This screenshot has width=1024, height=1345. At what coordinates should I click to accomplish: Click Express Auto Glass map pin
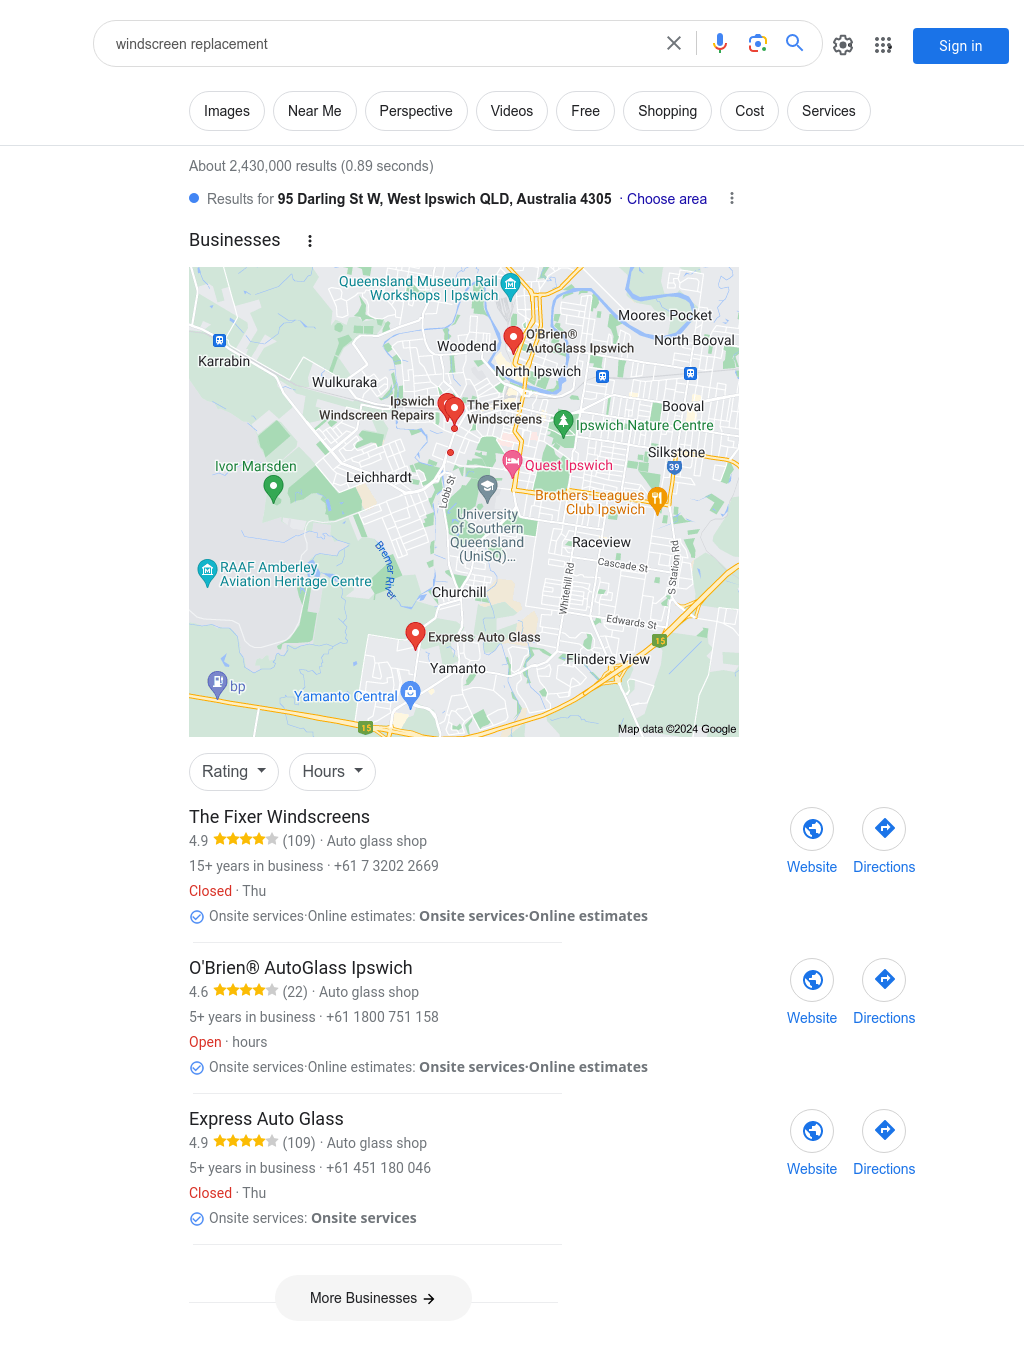tap(415, 635)
